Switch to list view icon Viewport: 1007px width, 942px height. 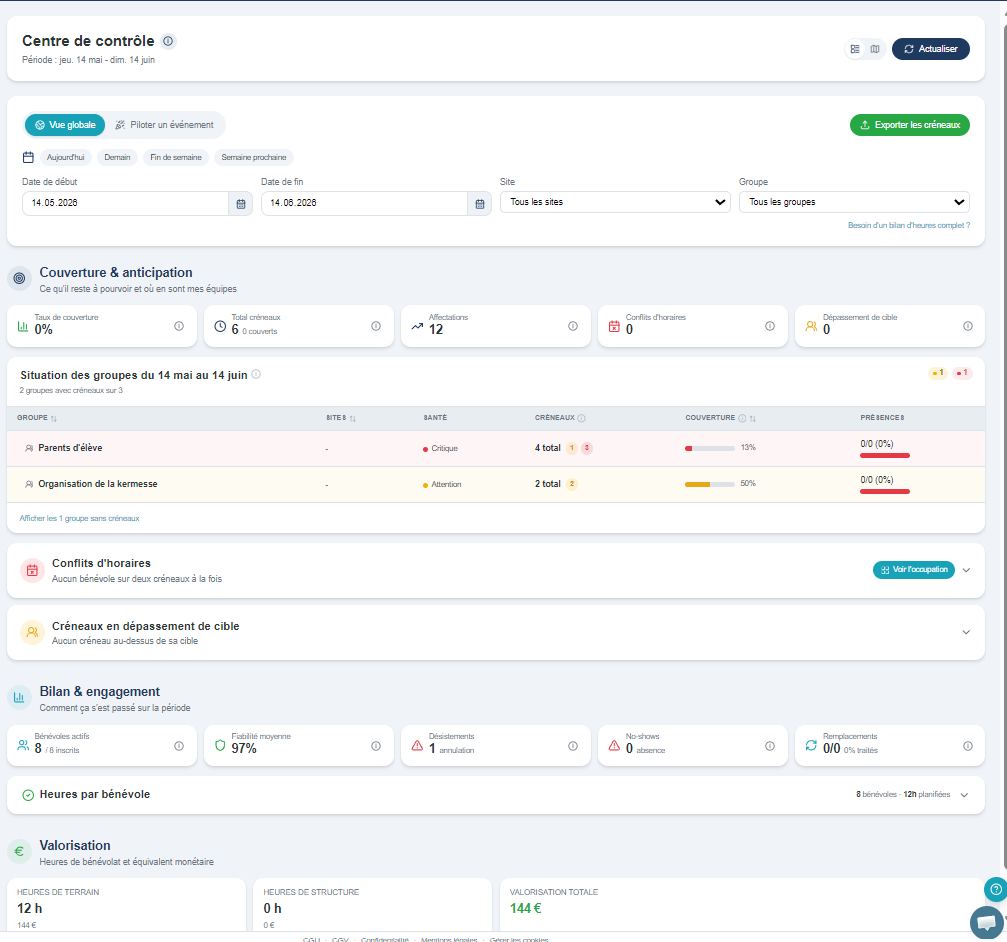click(x=855, y=49)
